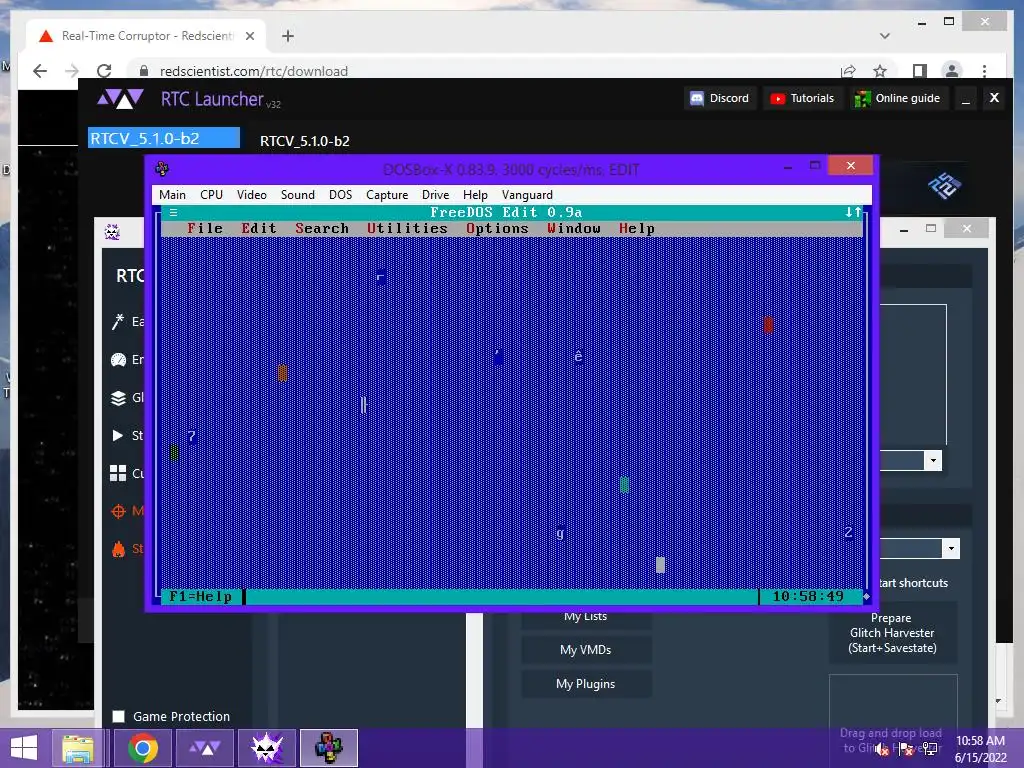Open the DOS menu in DOSBox-X
The width and height of the screenshot is (1024, 768).
click(x=340, y=195)
